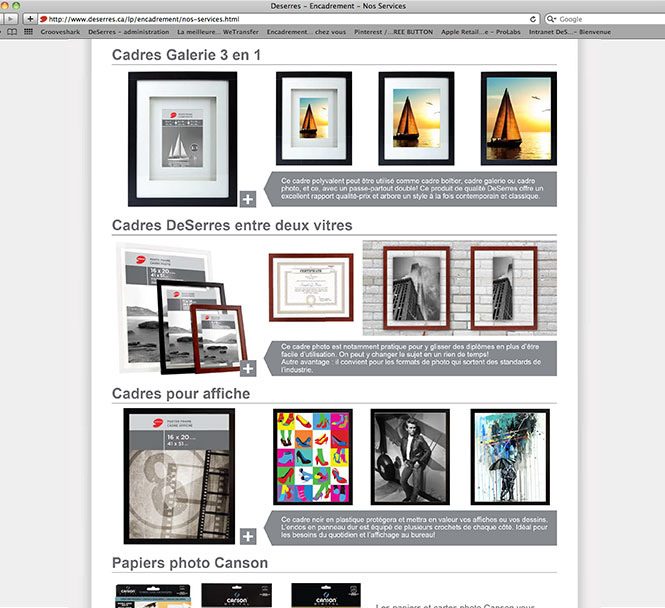Screen dimensions: 665x608
Task: Click plus icon on Cadres Galerie frame image
Action: [247, 199]
